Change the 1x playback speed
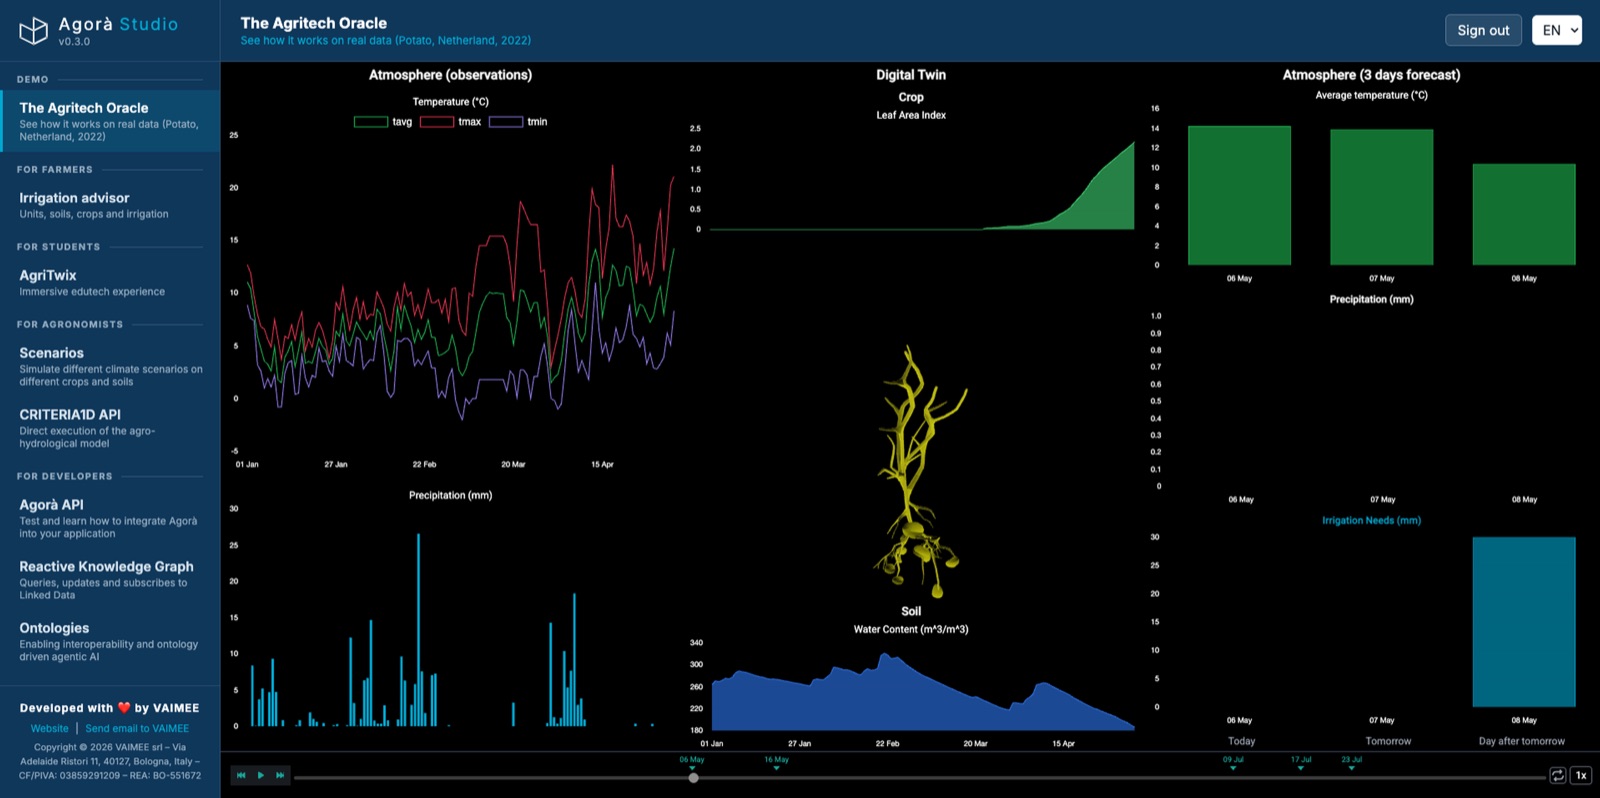The height and width of the screenshot is (798, 1600). (x=1581, y=775)
